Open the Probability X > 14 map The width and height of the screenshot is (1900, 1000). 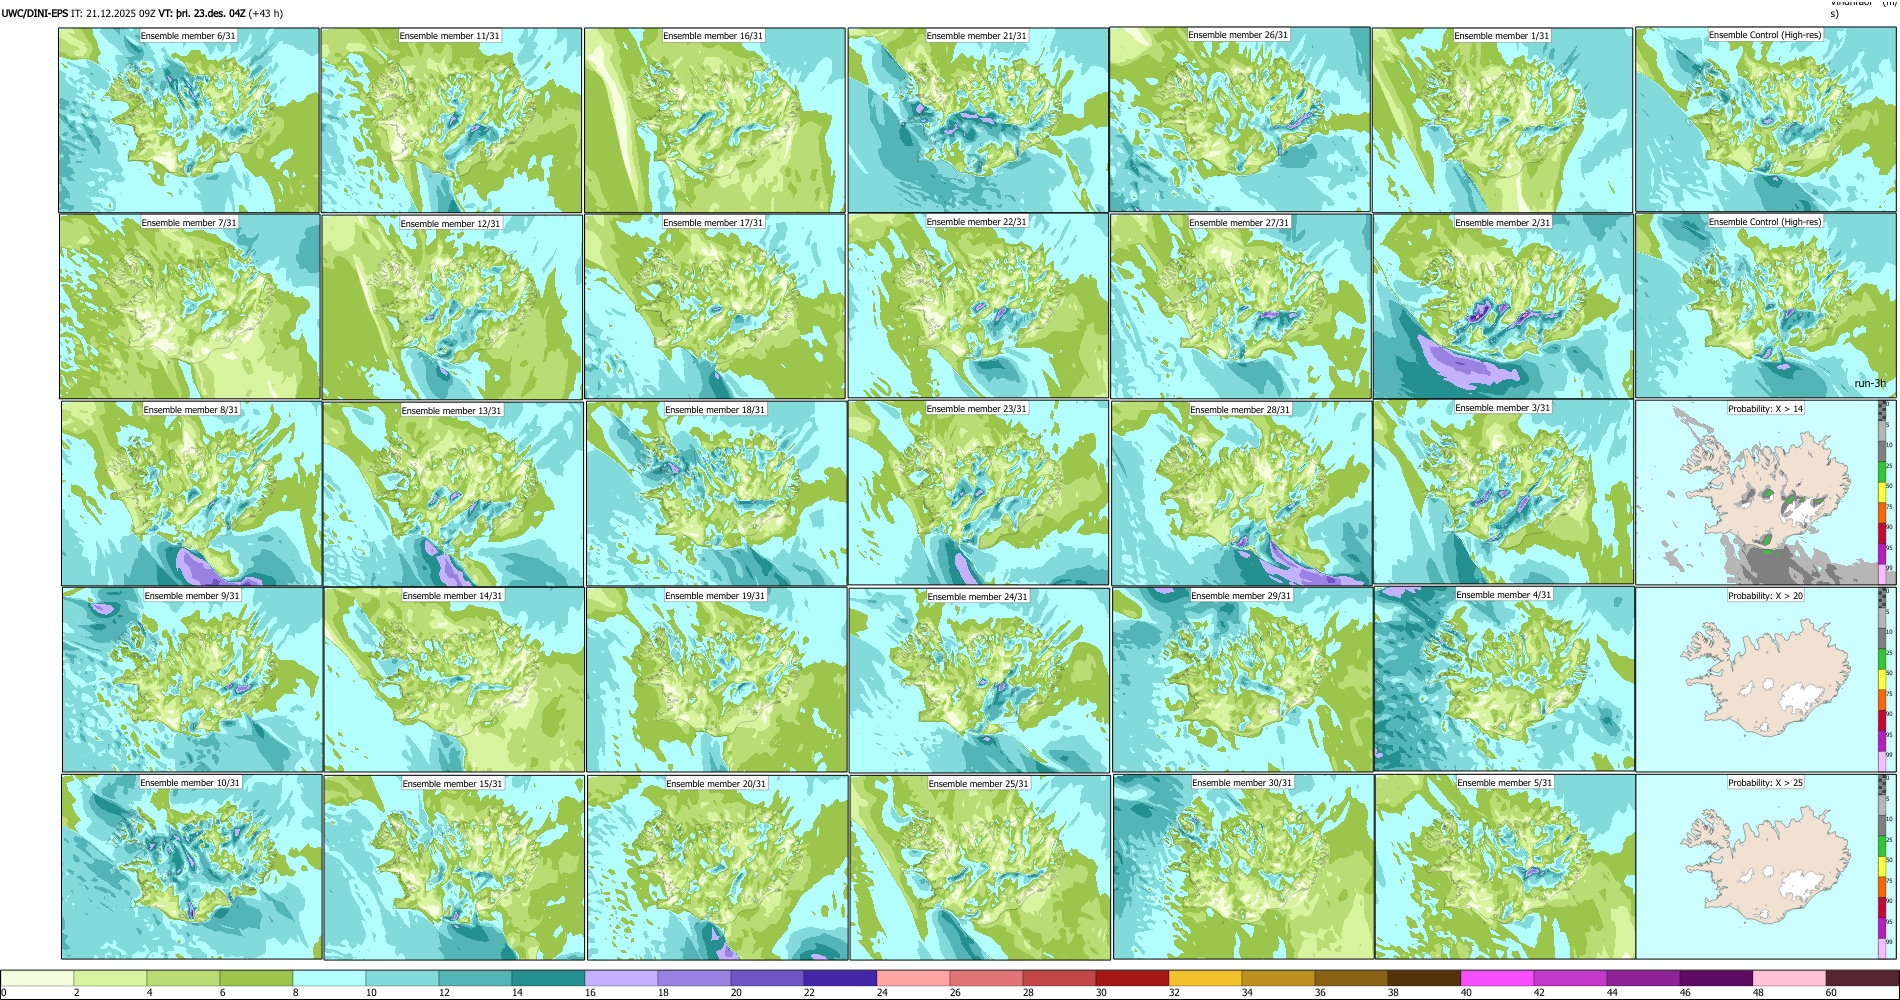pos(1765,493)
